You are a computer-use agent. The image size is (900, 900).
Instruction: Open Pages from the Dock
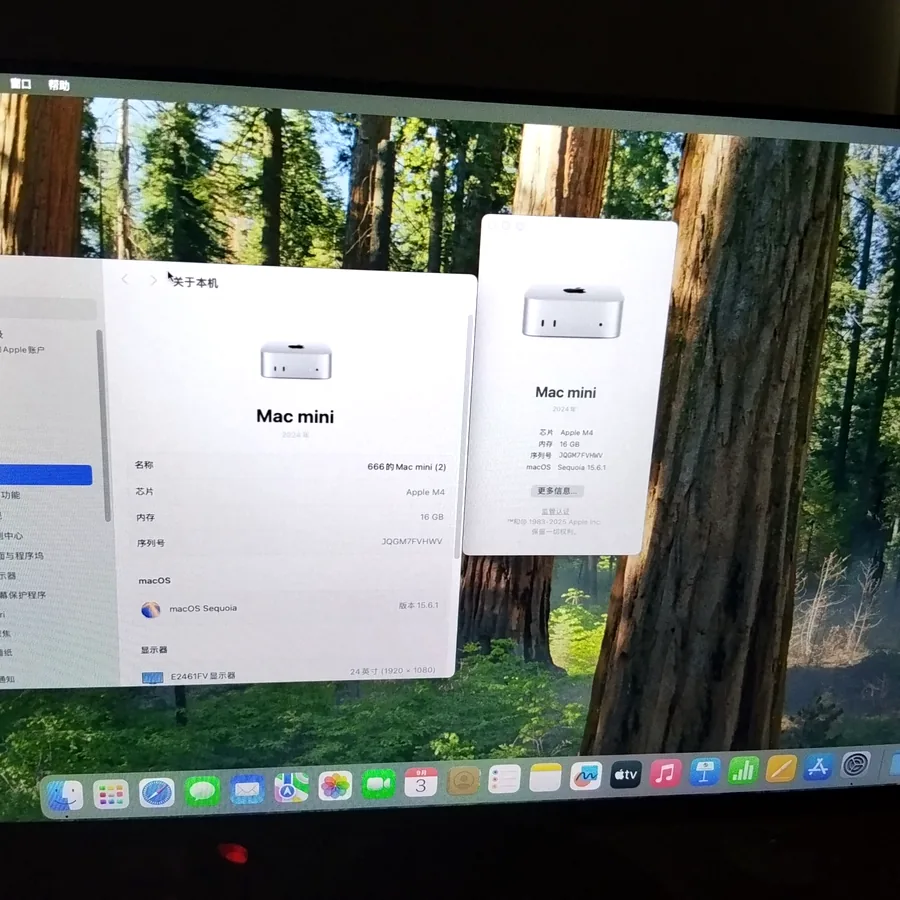781,768
